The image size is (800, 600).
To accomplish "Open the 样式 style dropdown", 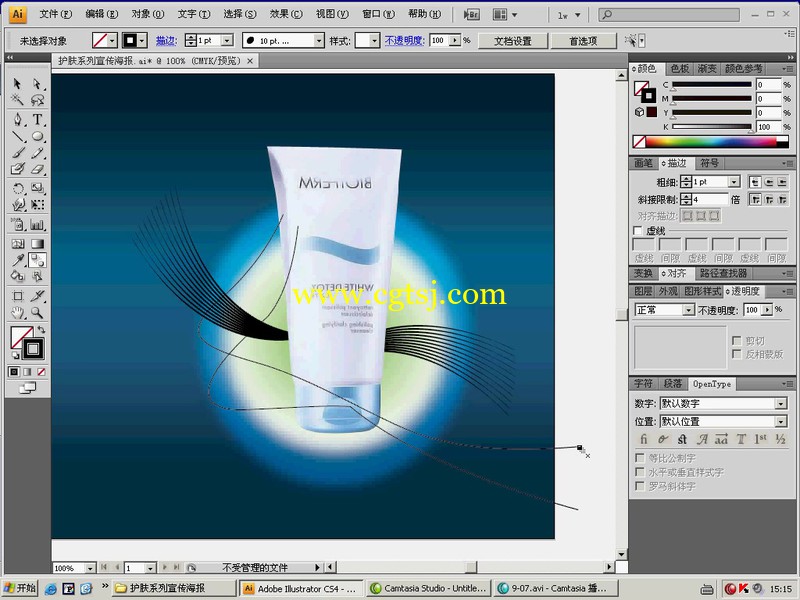I will pos(374,40).
